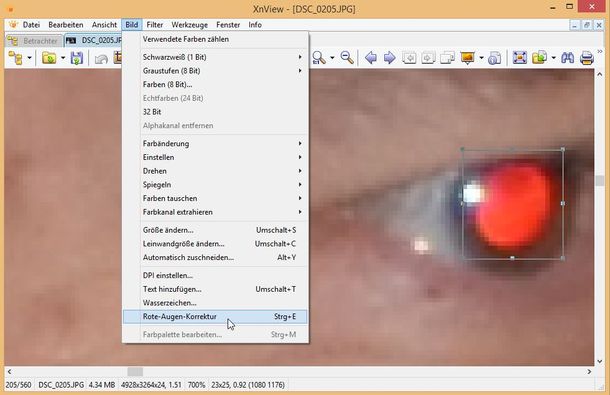The height and width of the screenshot is (395, 610).
Task: Click the copy-to-folder toolbar icon
Action: (540, 58)
